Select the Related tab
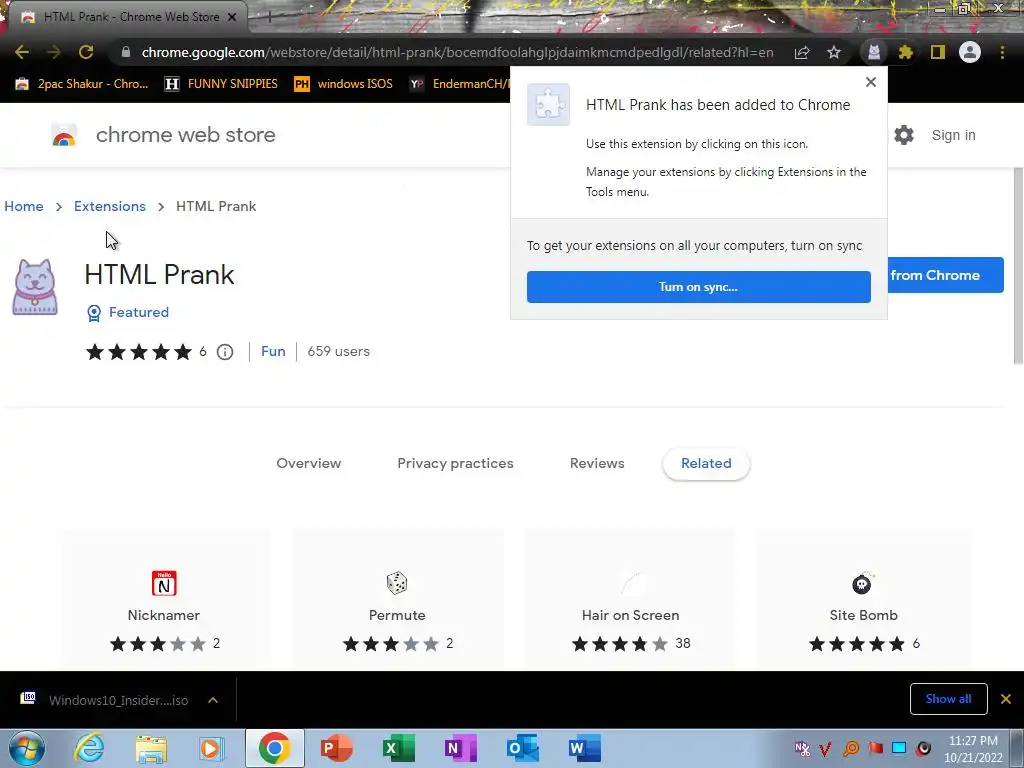 coord(706,464)
